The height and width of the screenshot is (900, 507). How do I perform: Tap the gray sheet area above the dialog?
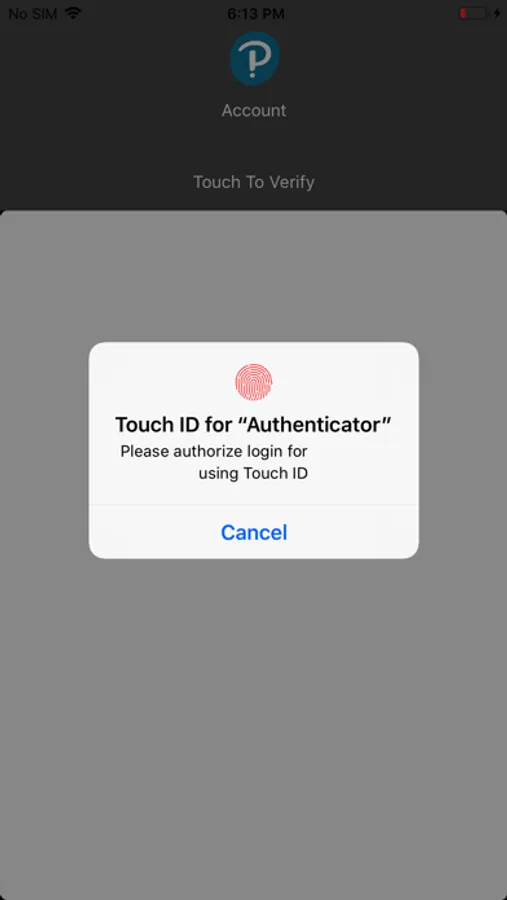pos(253,276)
